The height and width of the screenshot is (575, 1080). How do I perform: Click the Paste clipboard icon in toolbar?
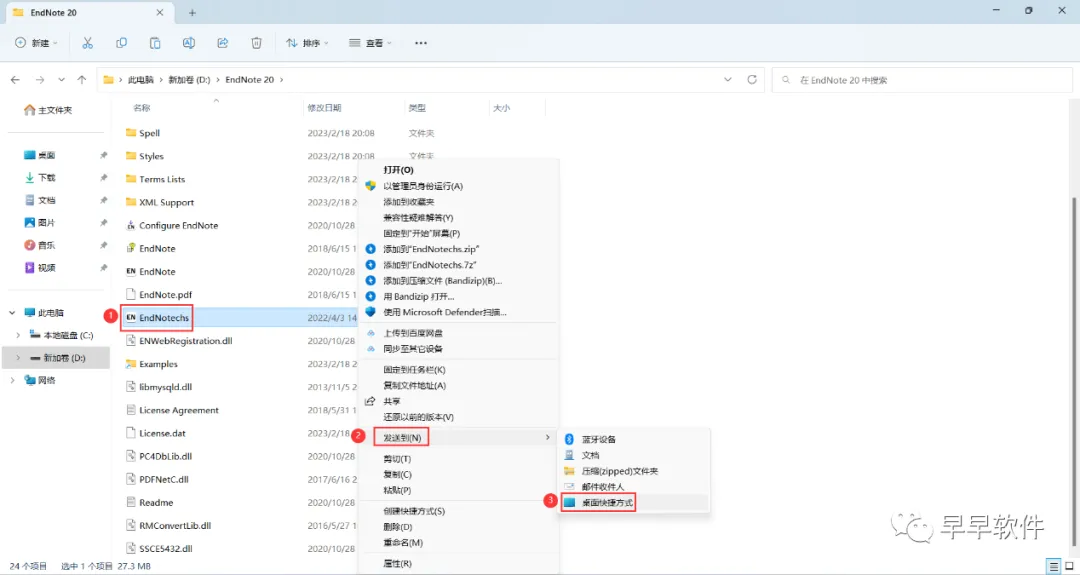point(155,43)
